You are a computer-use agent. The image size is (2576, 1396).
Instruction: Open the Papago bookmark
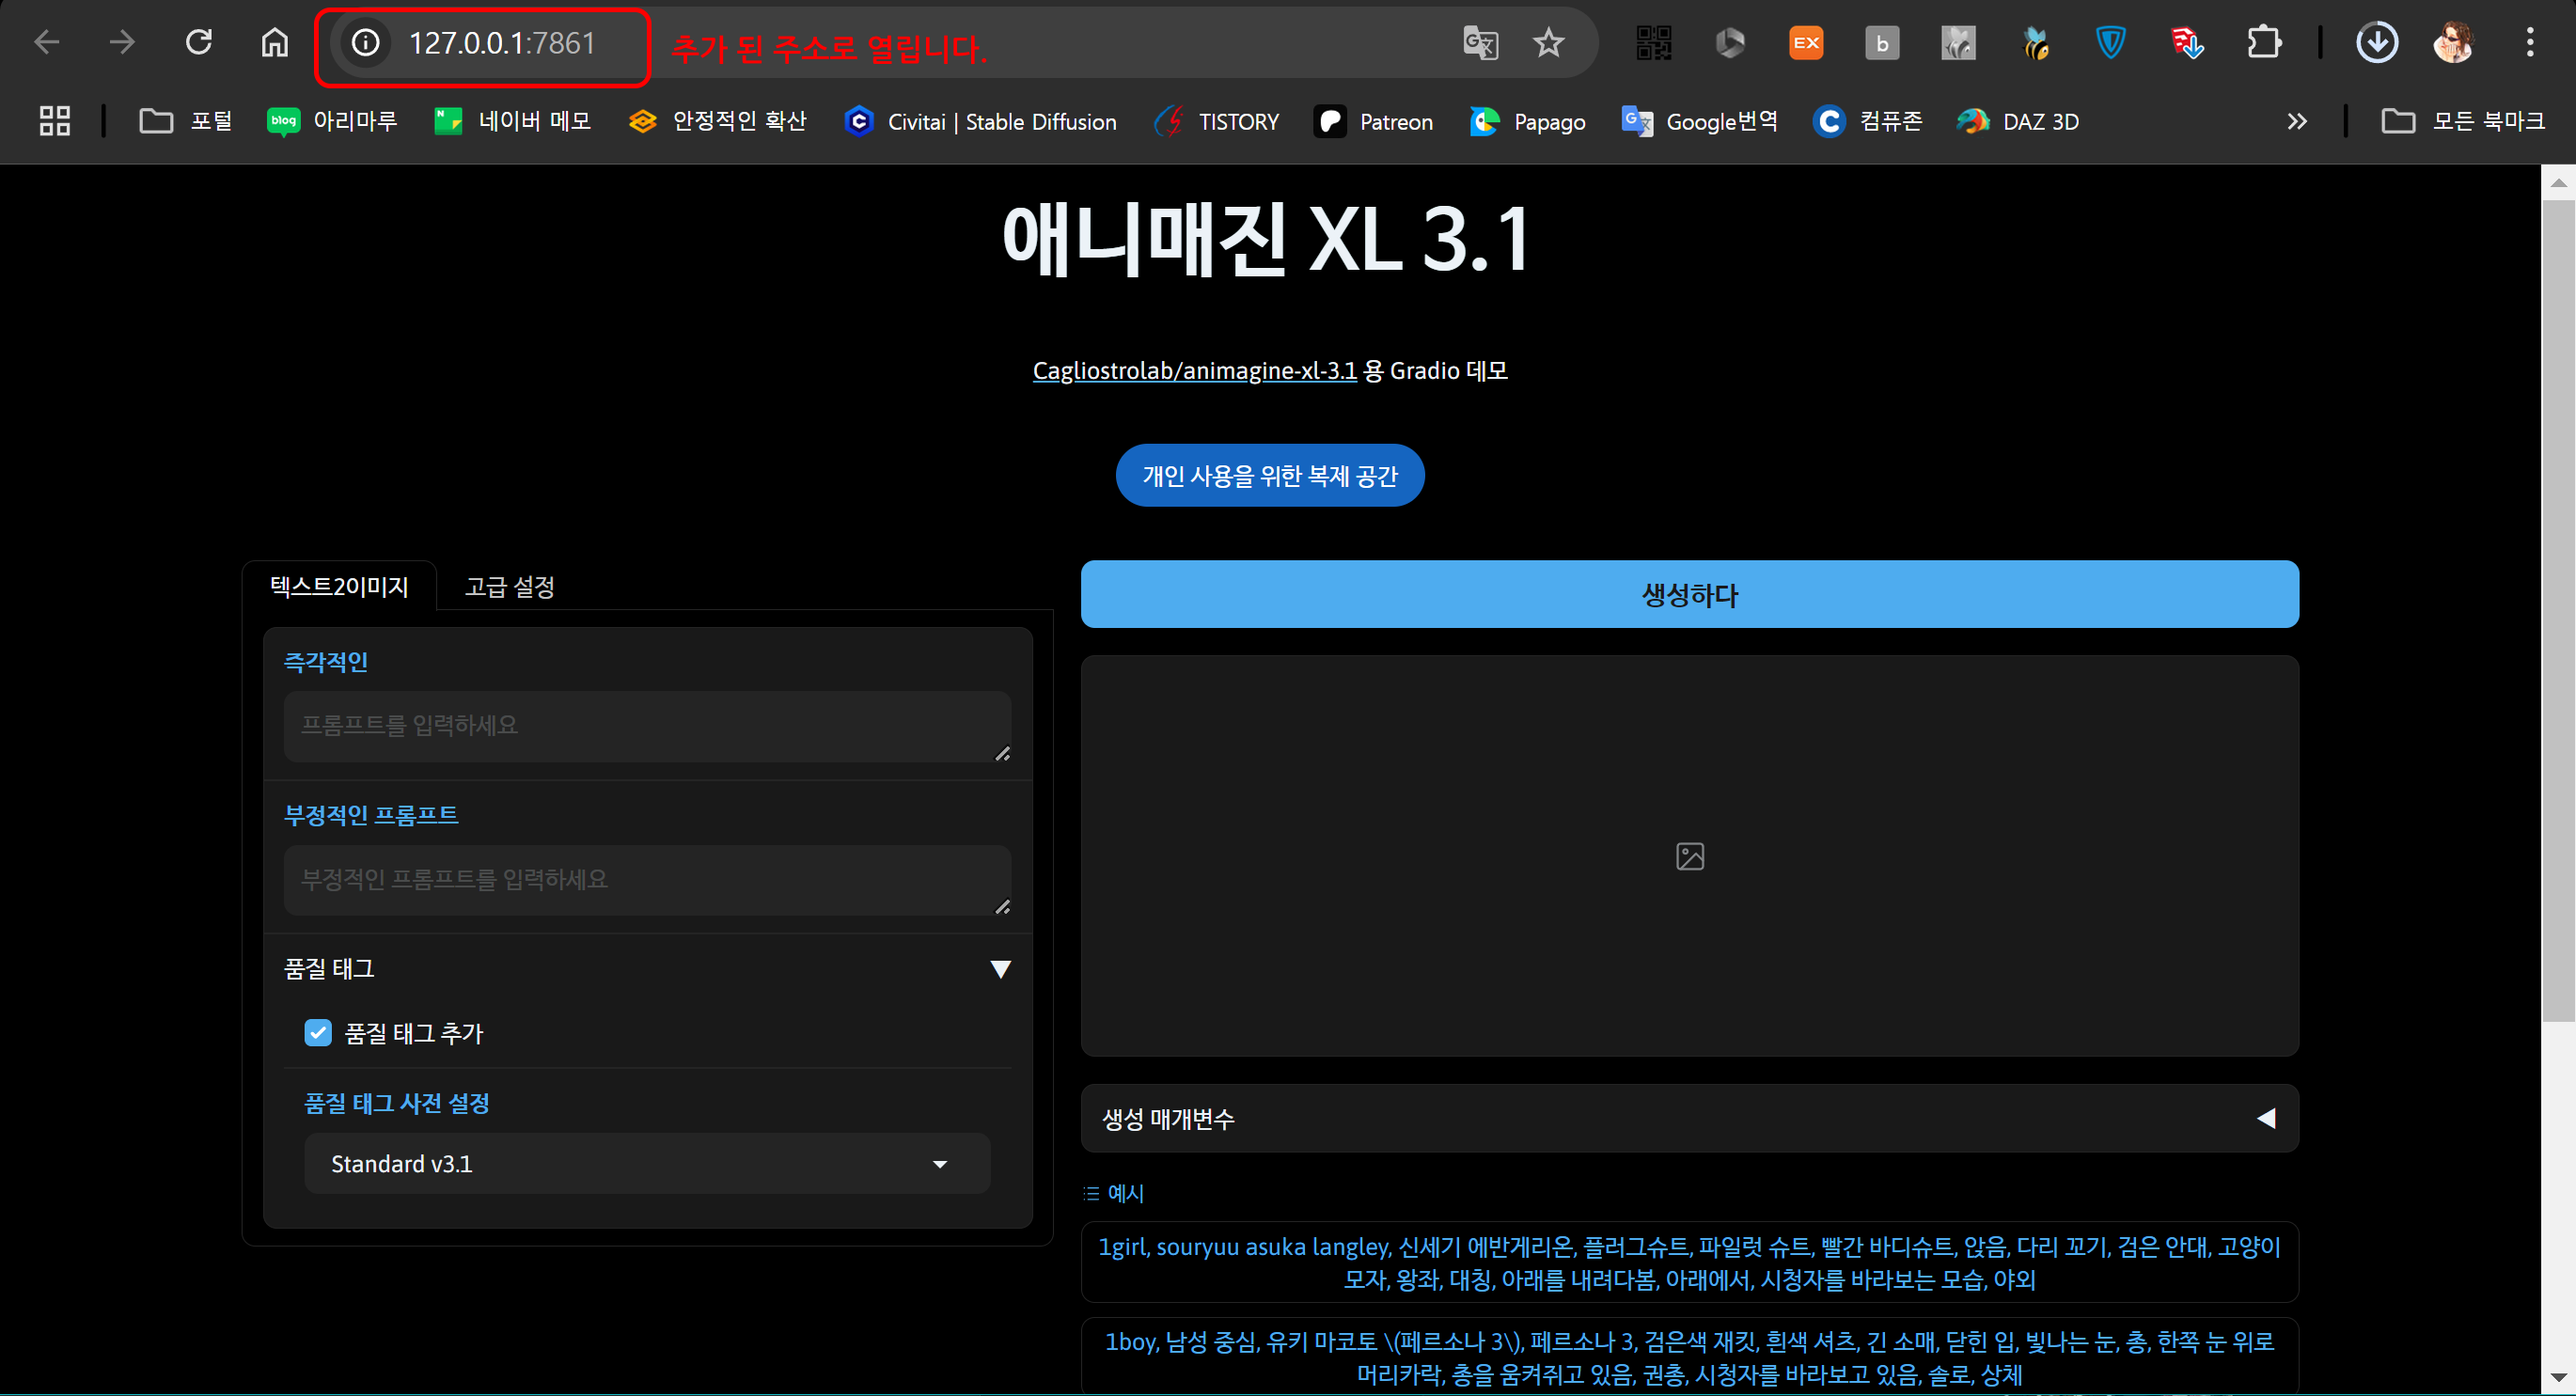[x=1527, y=121]
